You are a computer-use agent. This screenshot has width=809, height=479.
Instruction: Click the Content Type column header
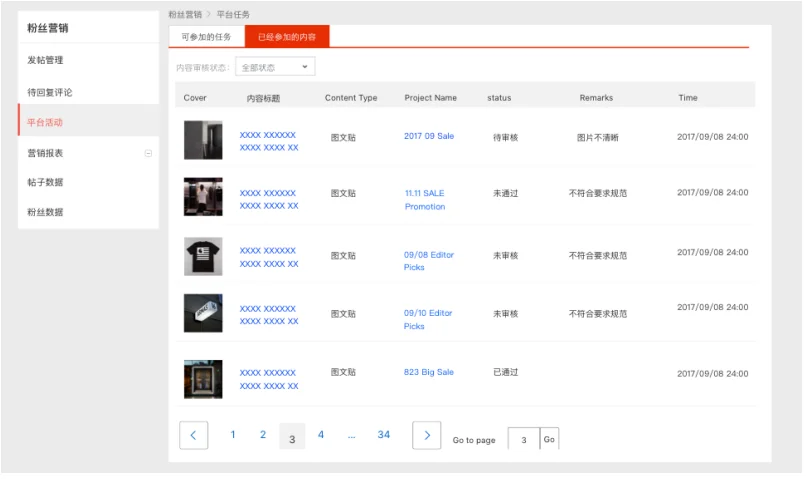click(351, 98)
